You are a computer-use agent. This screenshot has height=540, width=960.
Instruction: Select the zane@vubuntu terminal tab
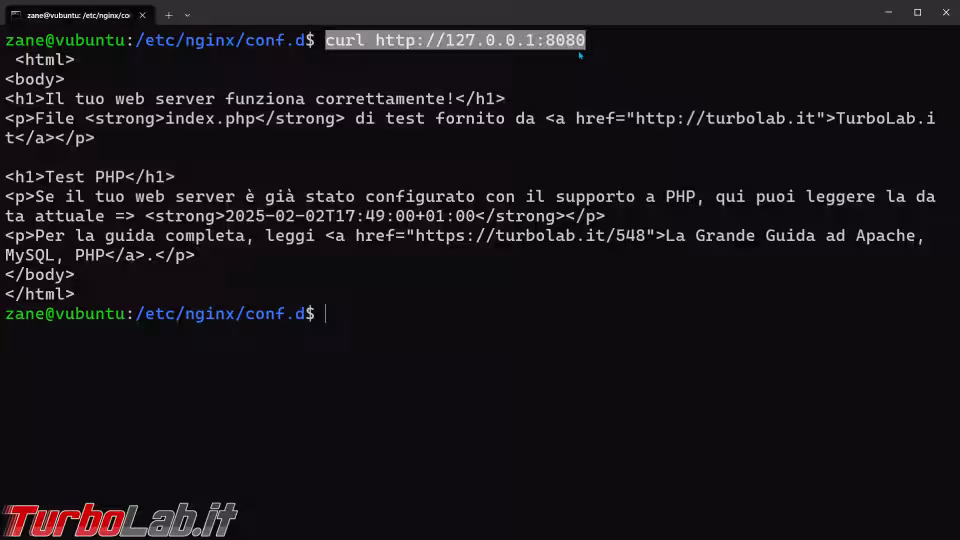(78, 15)
